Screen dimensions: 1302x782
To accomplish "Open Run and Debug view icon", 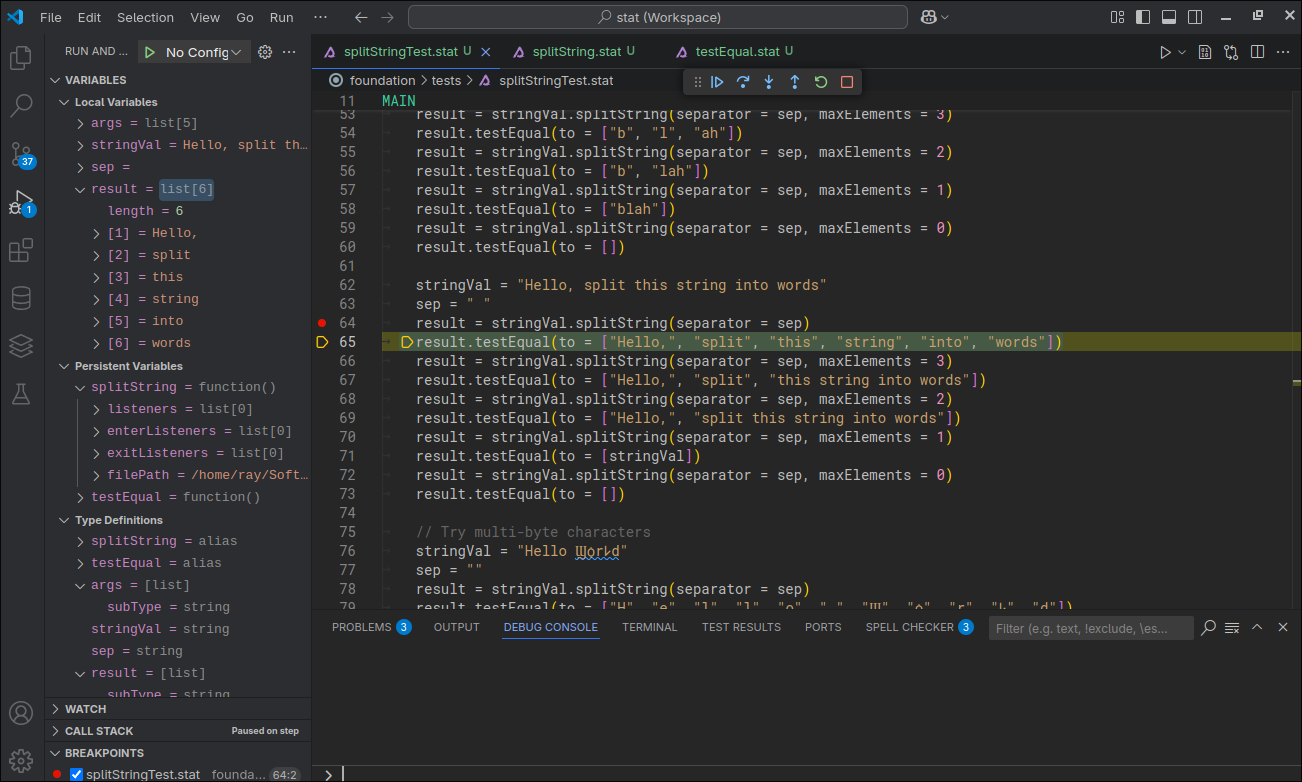I will [21, 202].
